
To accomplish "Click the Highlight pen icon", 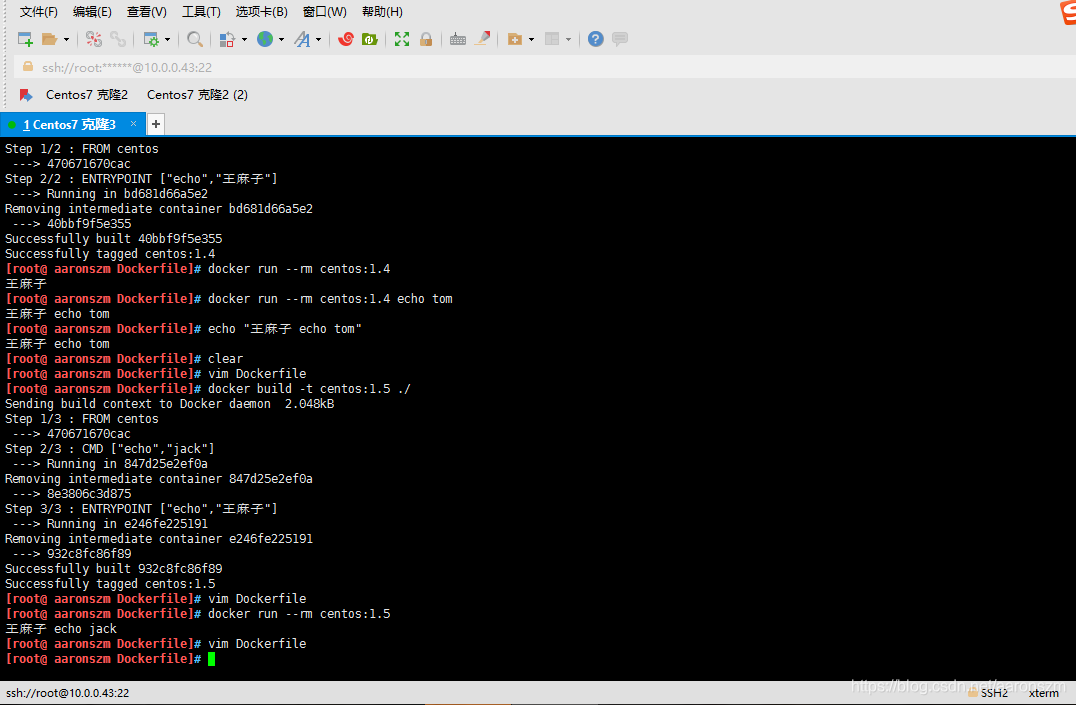I will (482, 38).
